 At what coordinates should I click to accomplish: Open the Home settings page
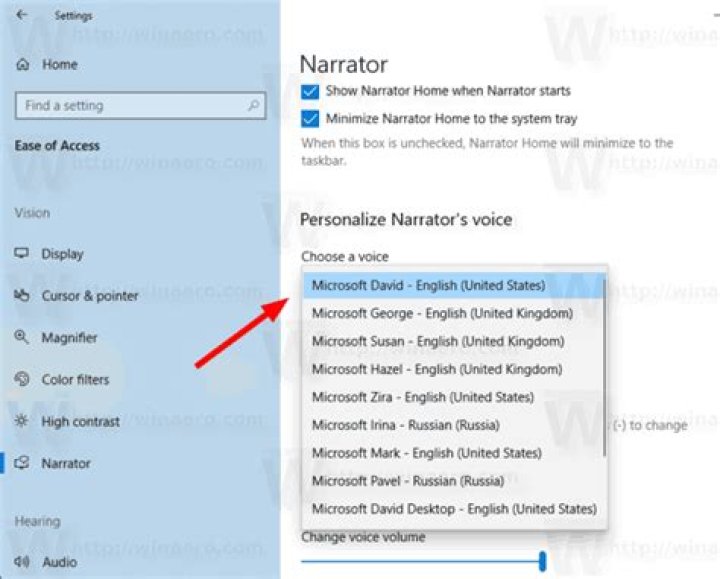pyautogui.click(x=60, y=65)
